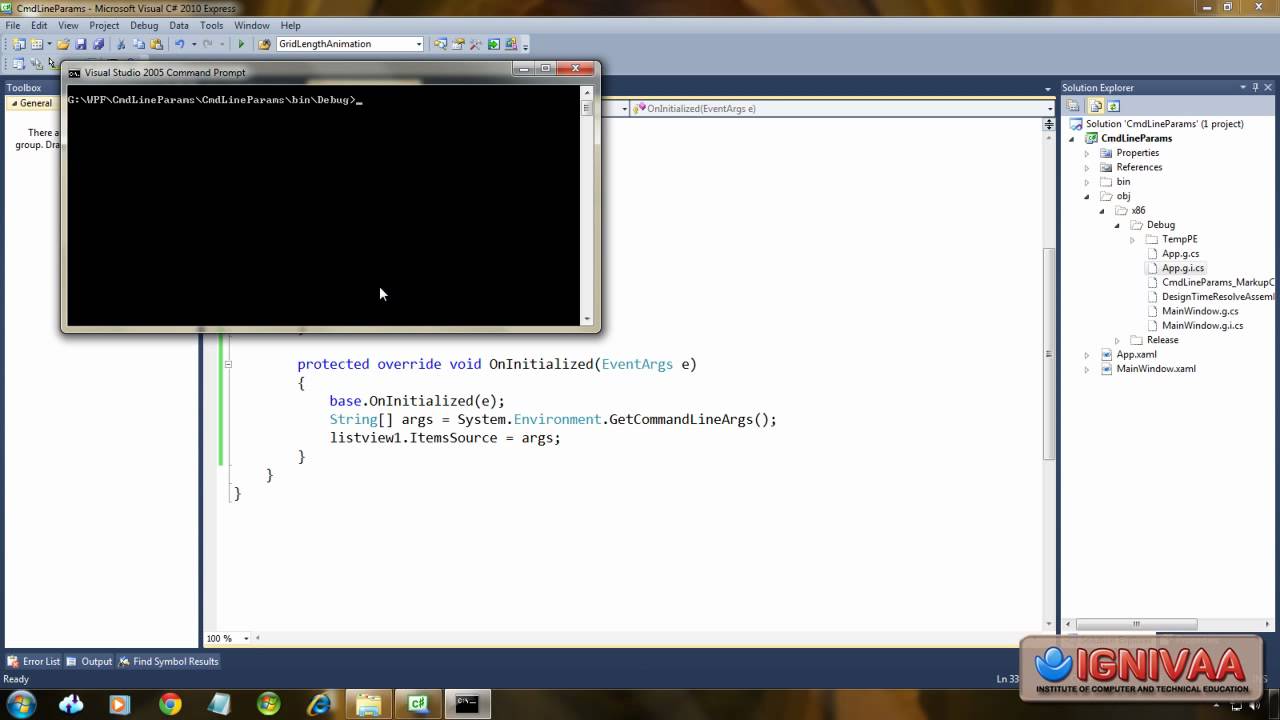Click the Properties icon in Solution Explorer toolbar
Screen dimensions: 1280x720
(x=1073, y=106)
